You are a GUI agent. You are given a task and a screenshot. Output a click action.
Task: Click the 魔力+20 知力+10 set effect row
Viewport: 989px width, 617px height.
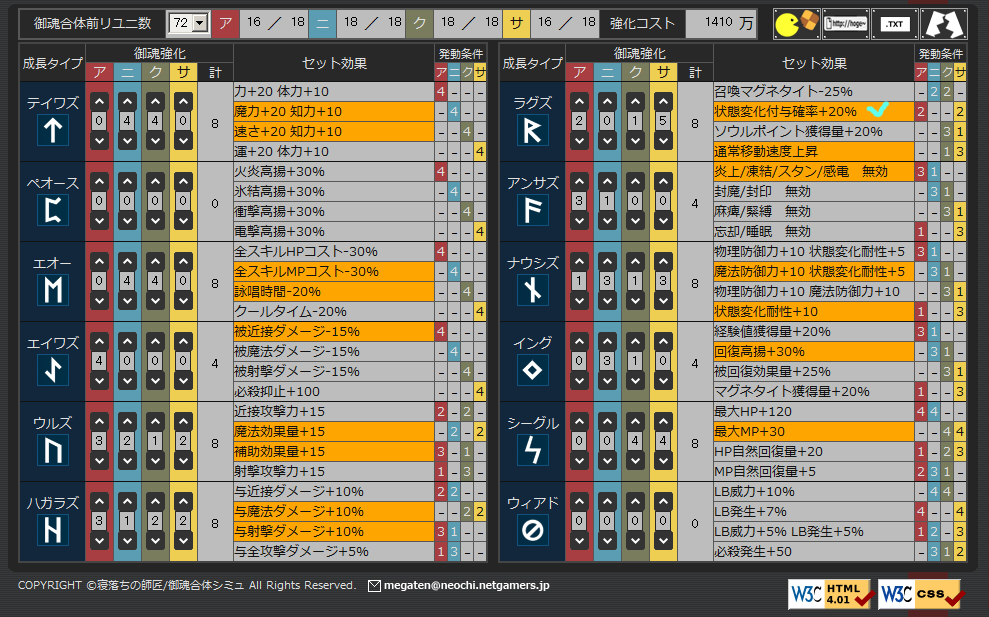(x=334, y=112)
